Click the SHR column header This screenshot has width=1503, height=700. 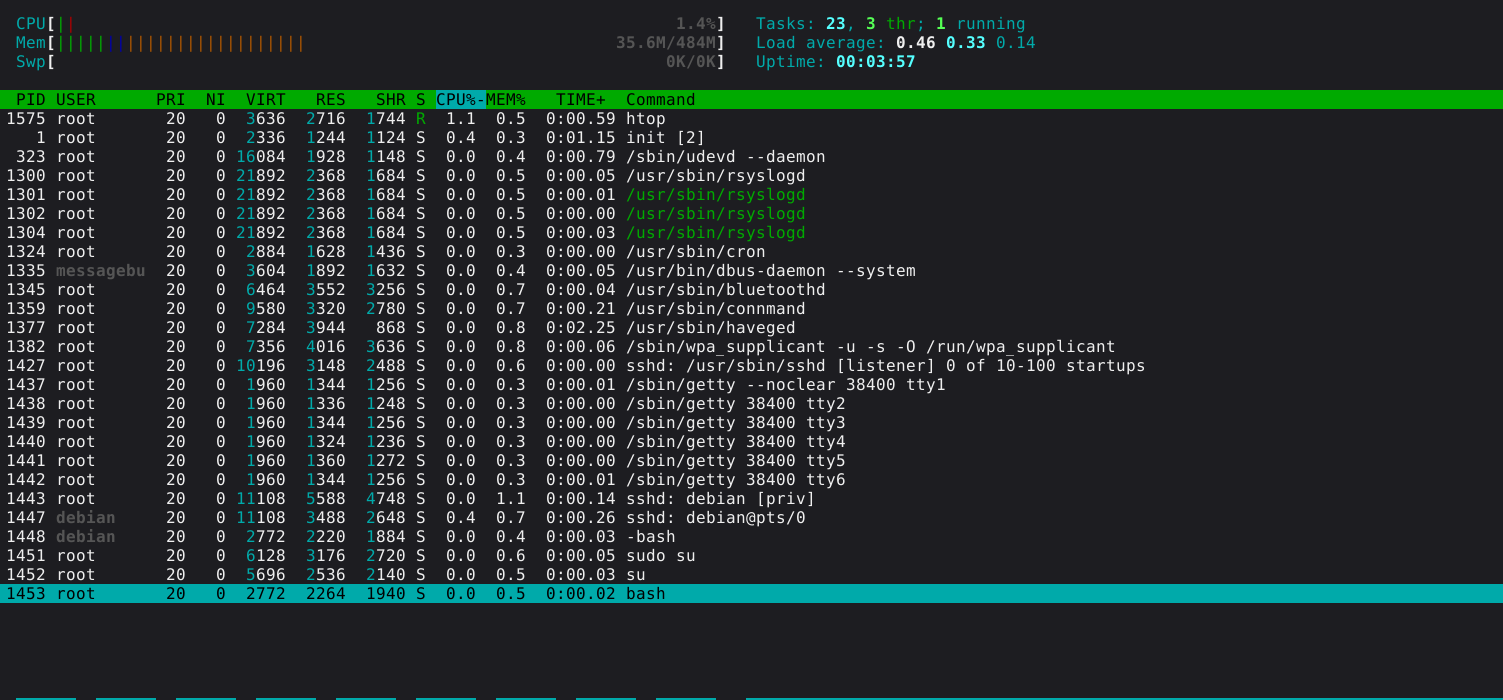[x=390, y=100]
